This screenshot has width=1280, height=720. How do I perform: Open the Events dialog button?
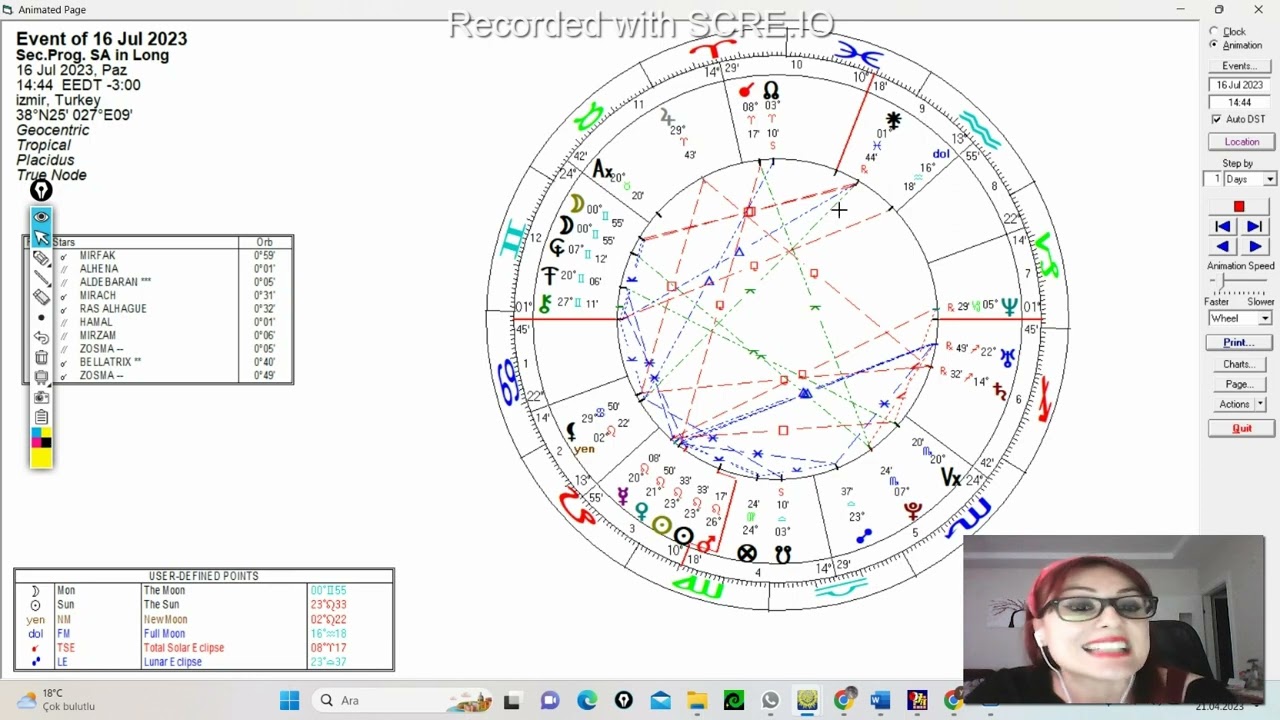pos(1240,66)
